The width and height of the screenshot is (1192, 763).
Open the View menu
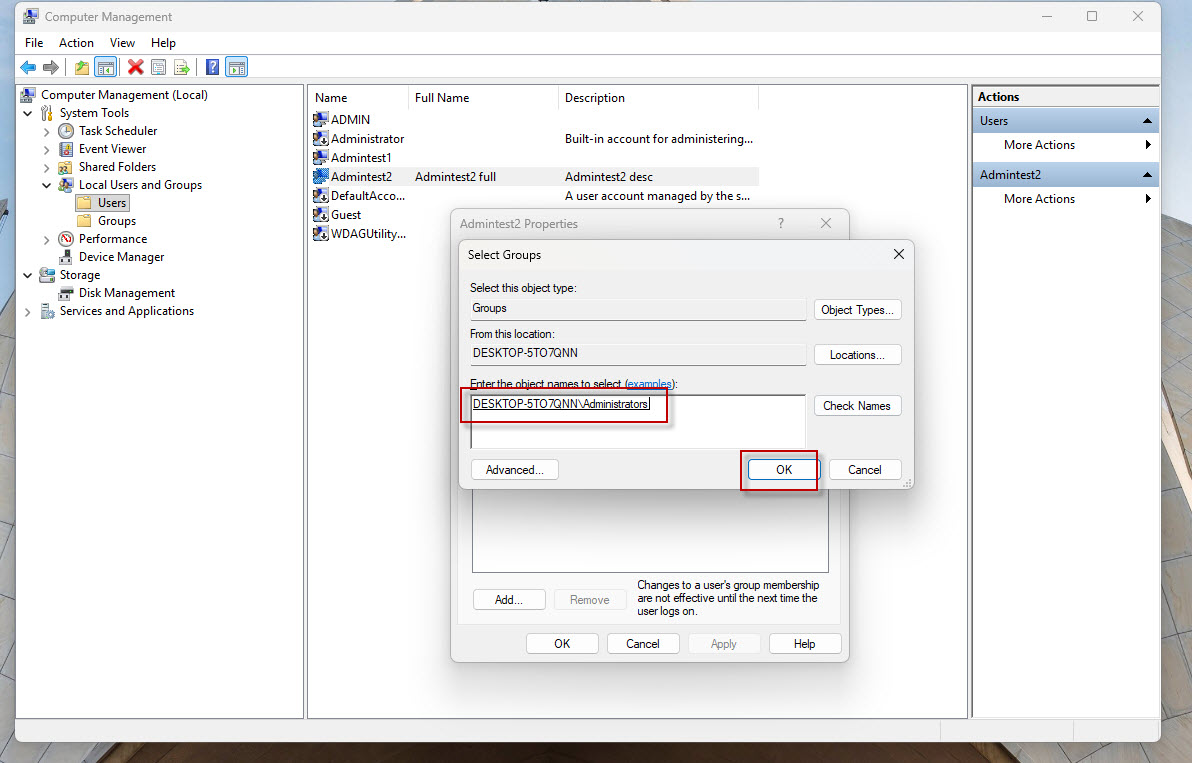coord(122,43)
